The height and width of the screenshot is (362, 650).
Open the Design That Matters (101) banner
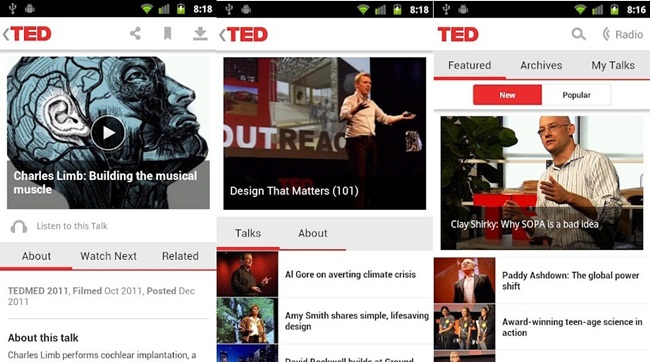(325, 134)
